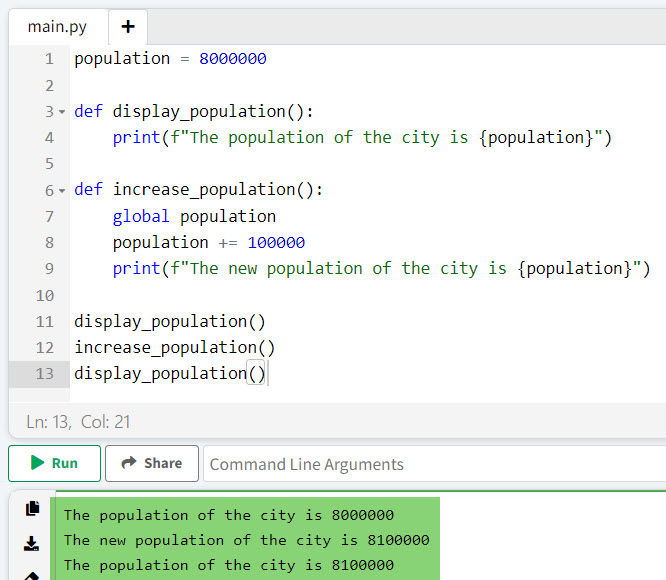Click 'Ln: 13, Col: 21' status text

pyautogui.click(x=78, y=422)
